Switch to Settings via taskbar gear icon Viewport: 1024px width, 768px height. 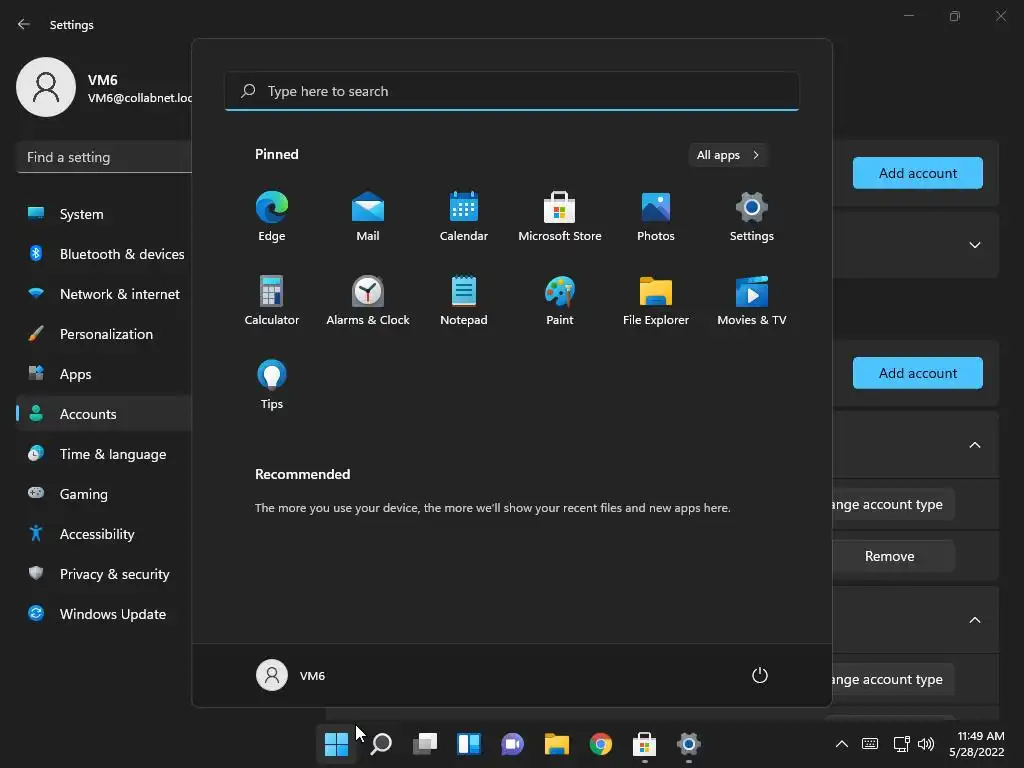click(x=688, y=744)
